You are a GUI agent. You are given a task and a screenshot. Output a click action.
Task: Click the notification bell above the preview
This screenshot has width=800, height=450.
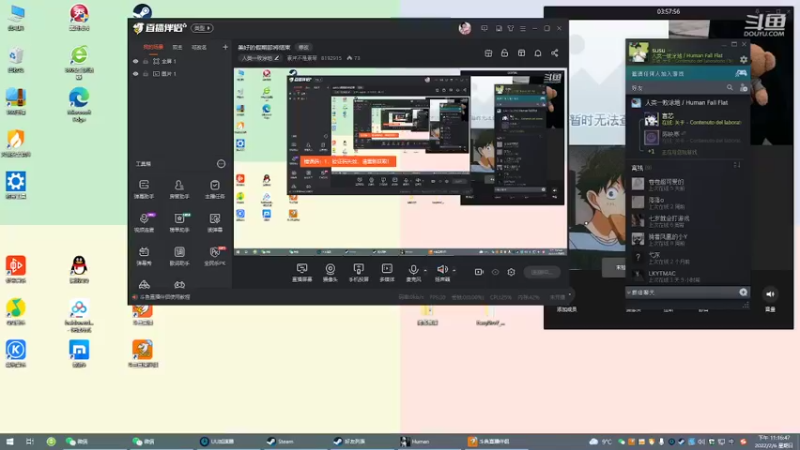pyautogui.click(x=538, y=53)
